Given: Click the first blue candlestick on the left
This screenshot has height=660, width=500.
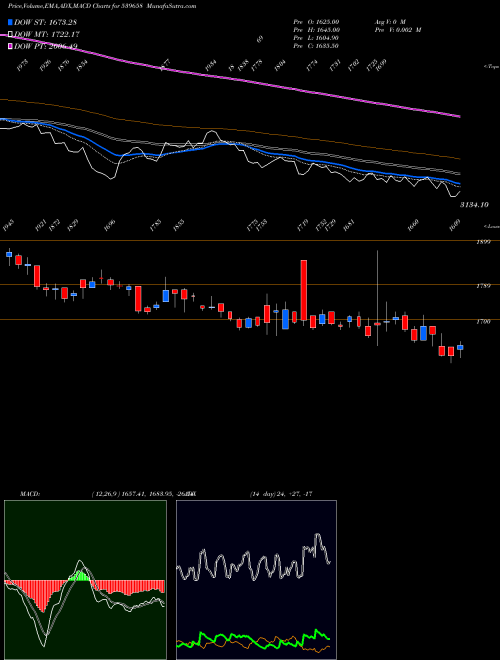Looking at the screenshot, I should [x=9, y=254].
